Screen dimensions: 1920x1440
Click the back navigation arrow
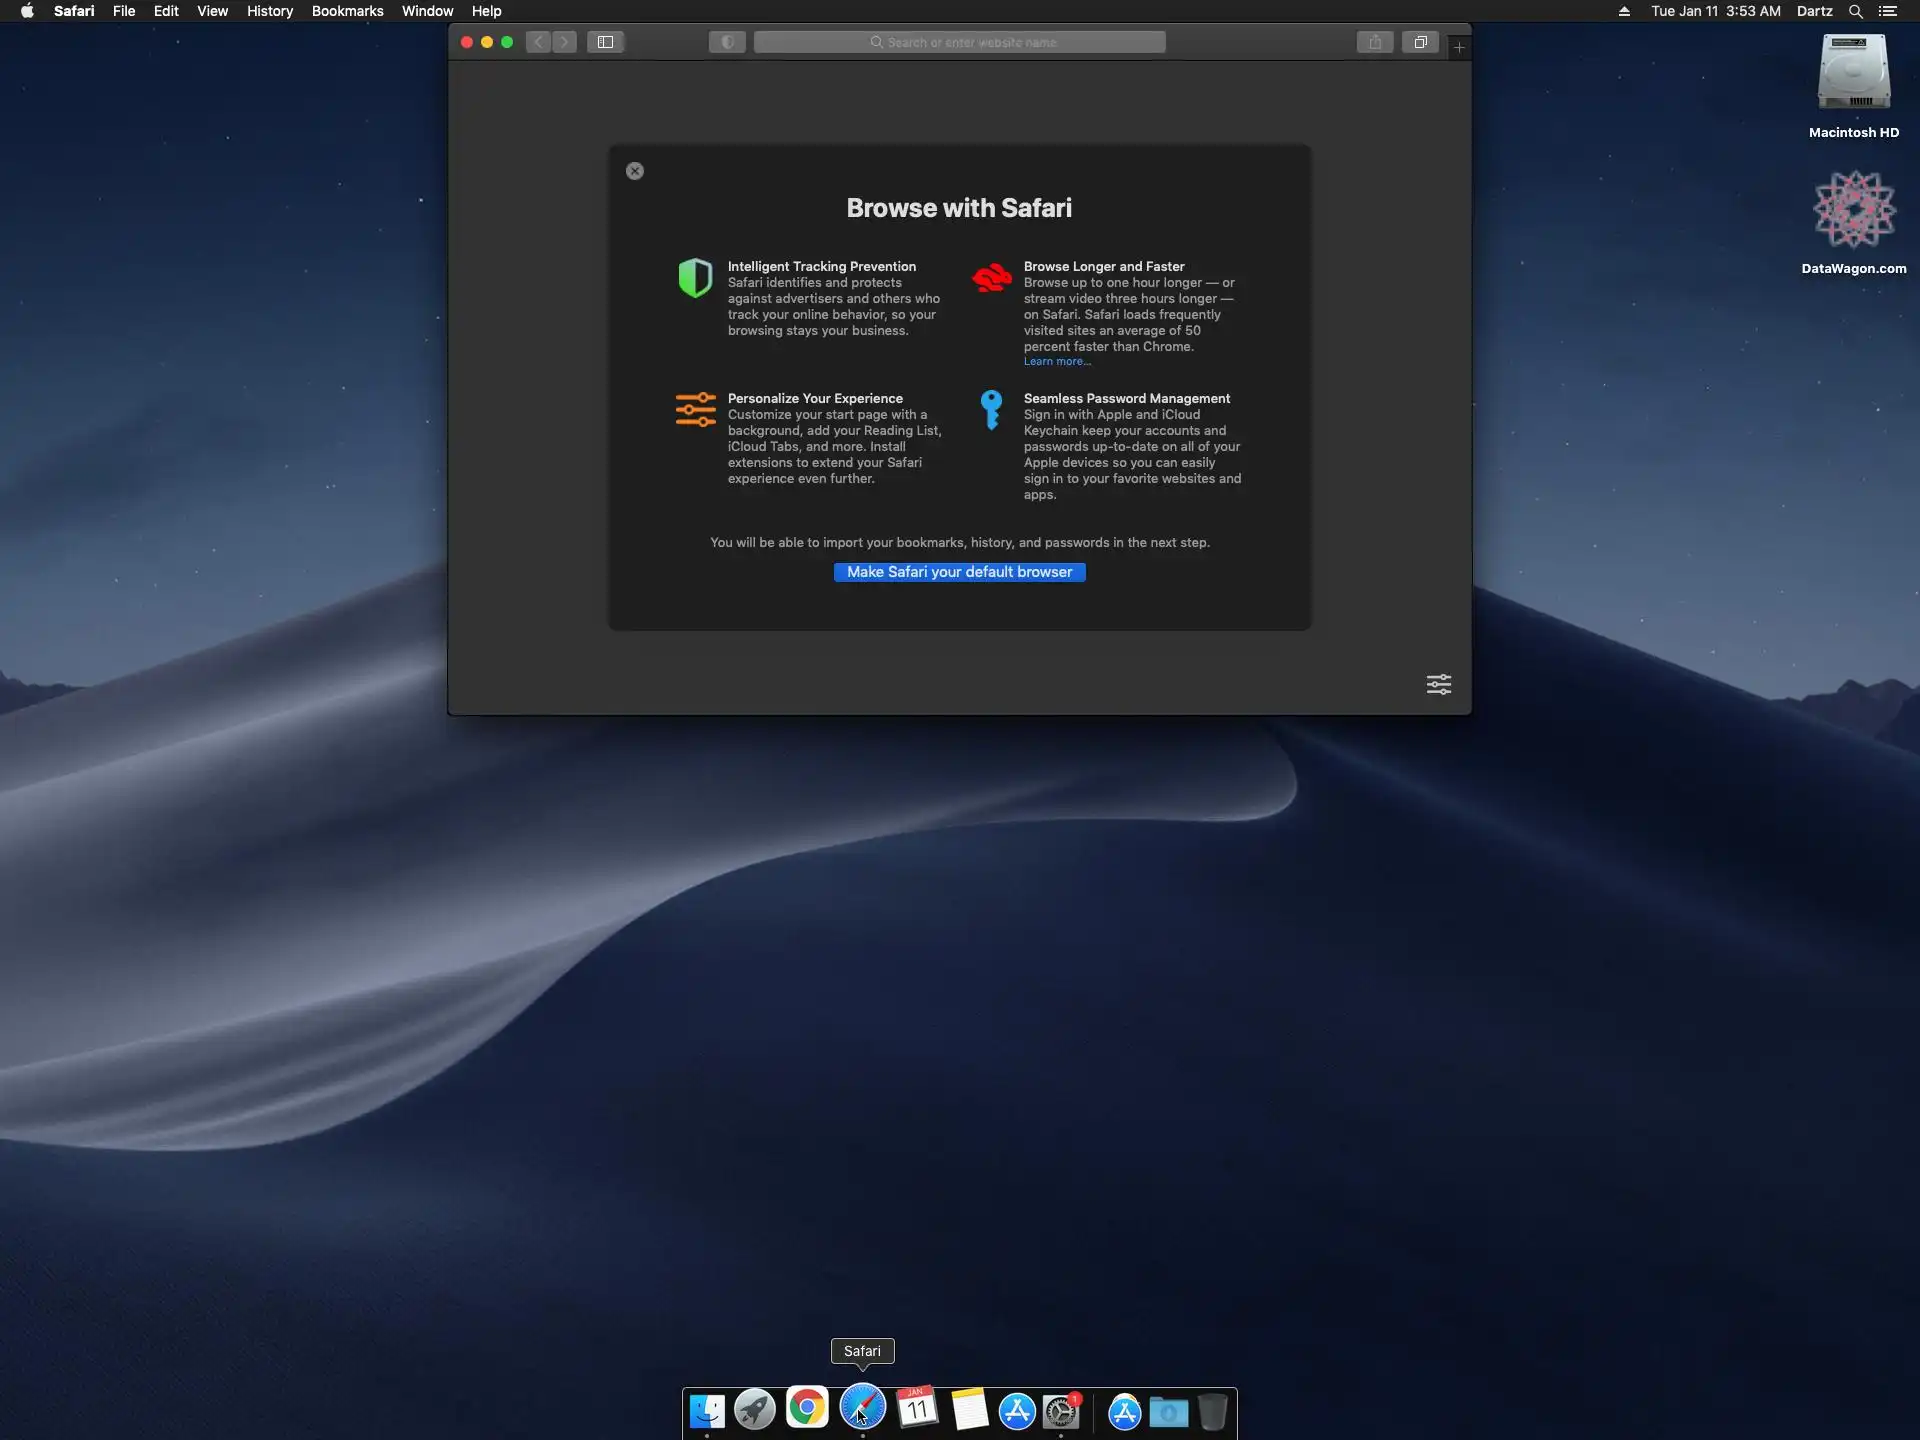(x=539, y=42)
